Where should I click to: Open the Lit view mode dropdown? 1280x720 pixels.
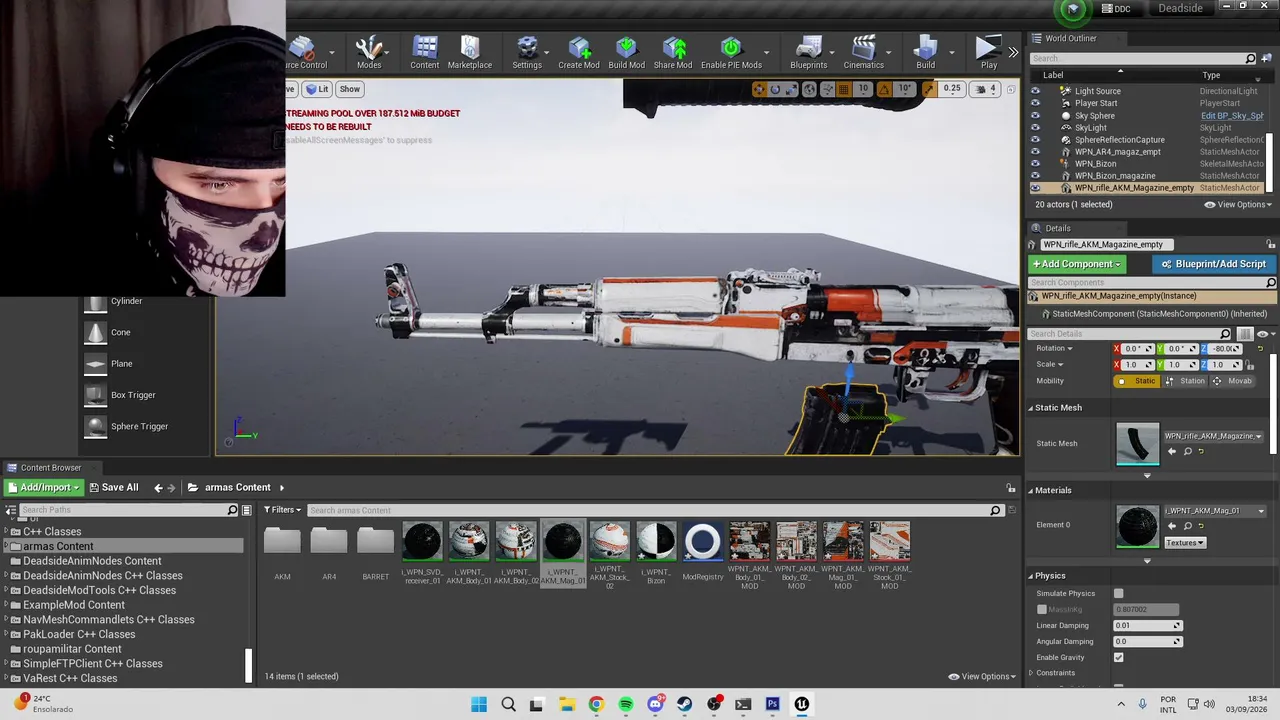(x=318, y=89)
